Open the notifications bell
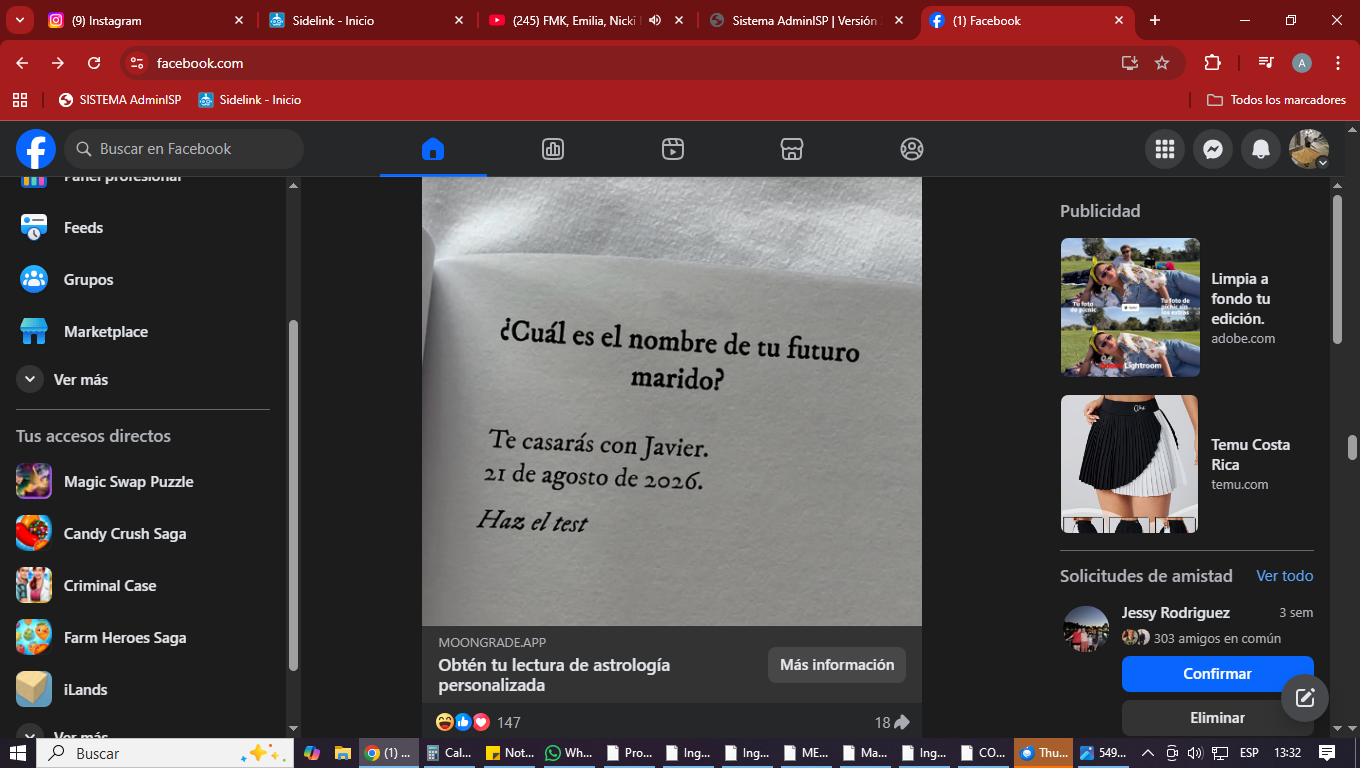Screen dimensions: 1360x768 (1261, 149)
